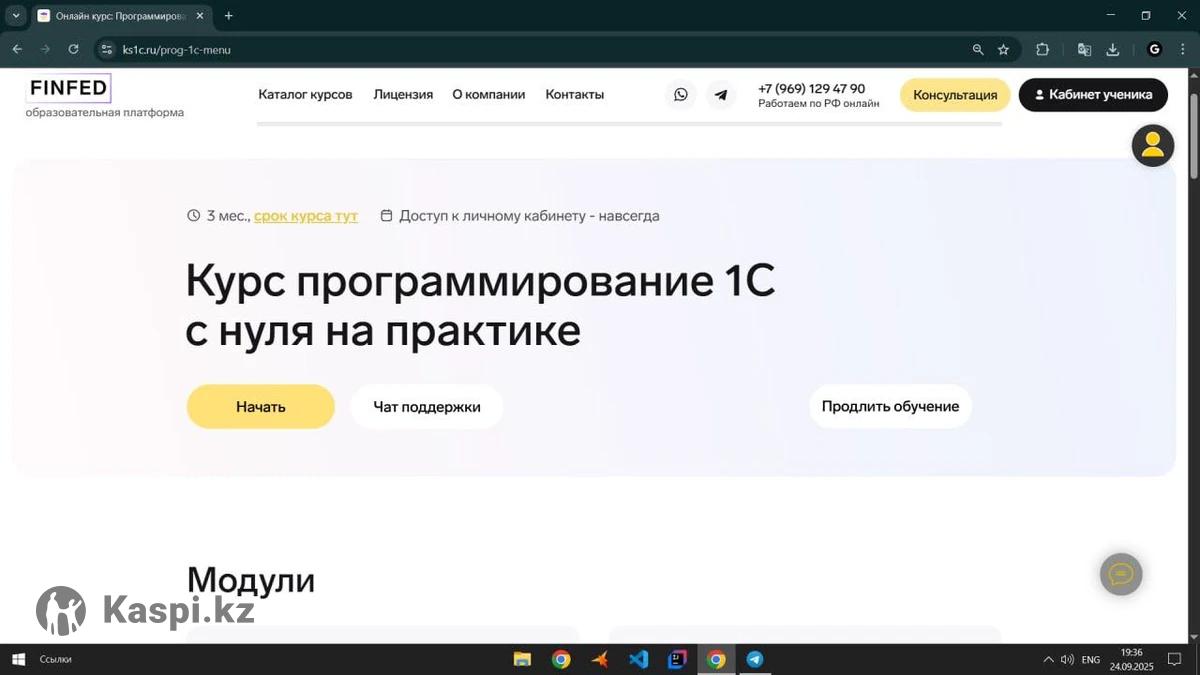This screenshot has height=675, width=1200.
Task: Reload the page with refresh icon
Action: coord(73,49)
